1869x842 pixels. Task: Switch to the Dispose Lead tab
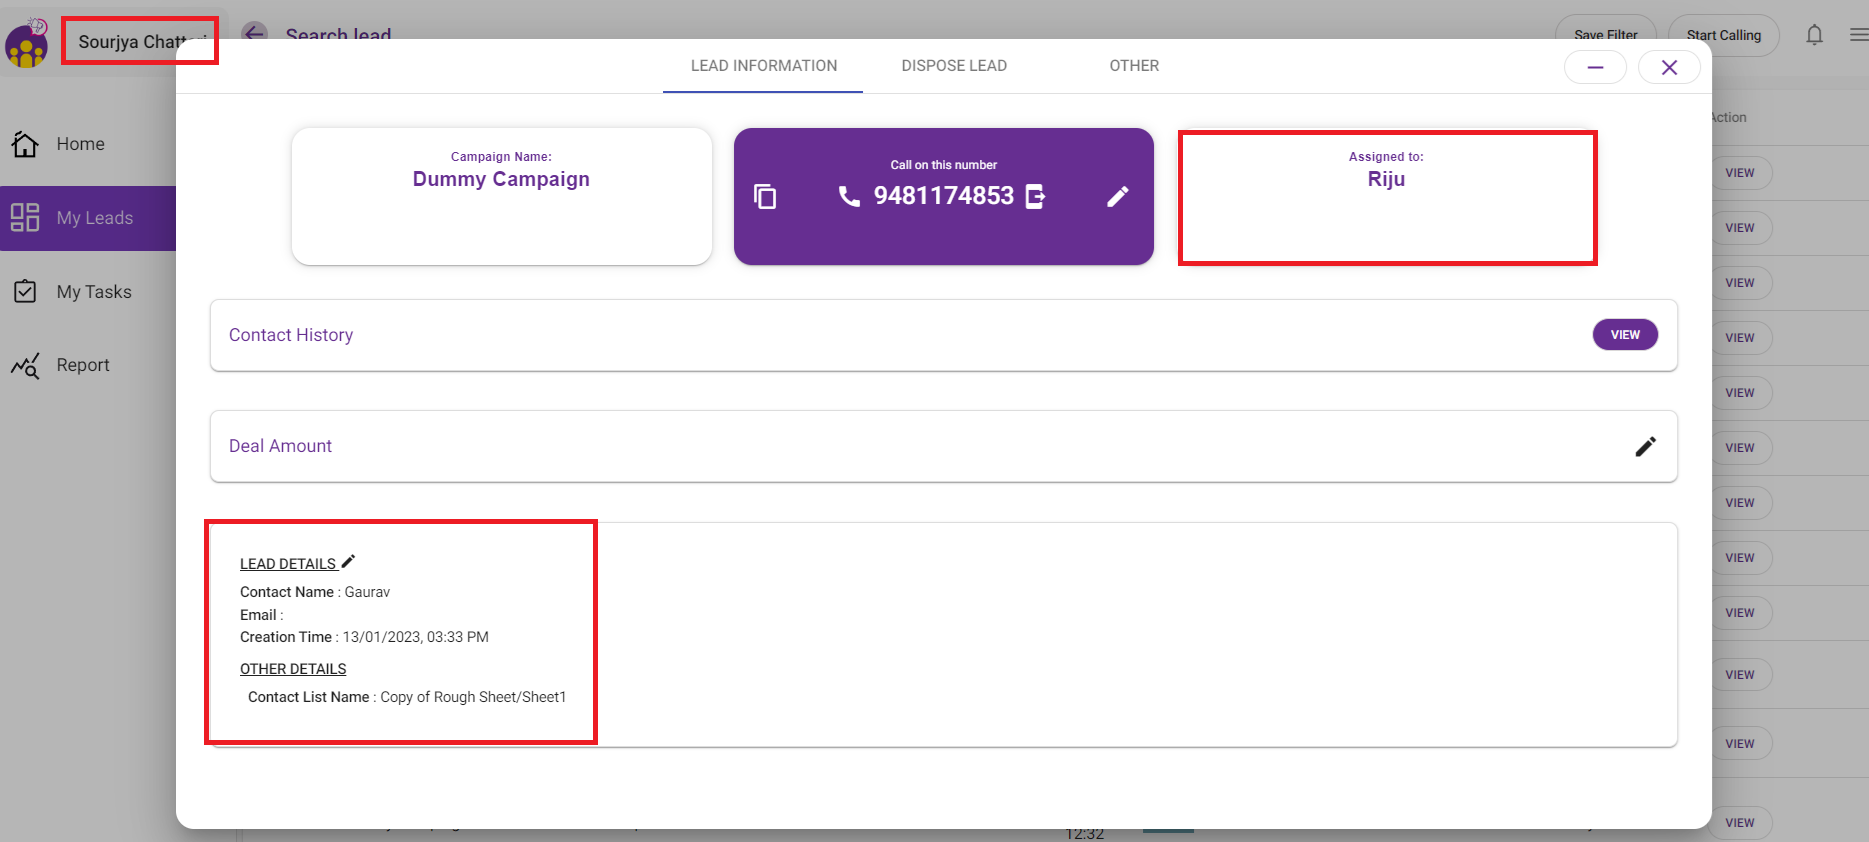click(954, 66)
